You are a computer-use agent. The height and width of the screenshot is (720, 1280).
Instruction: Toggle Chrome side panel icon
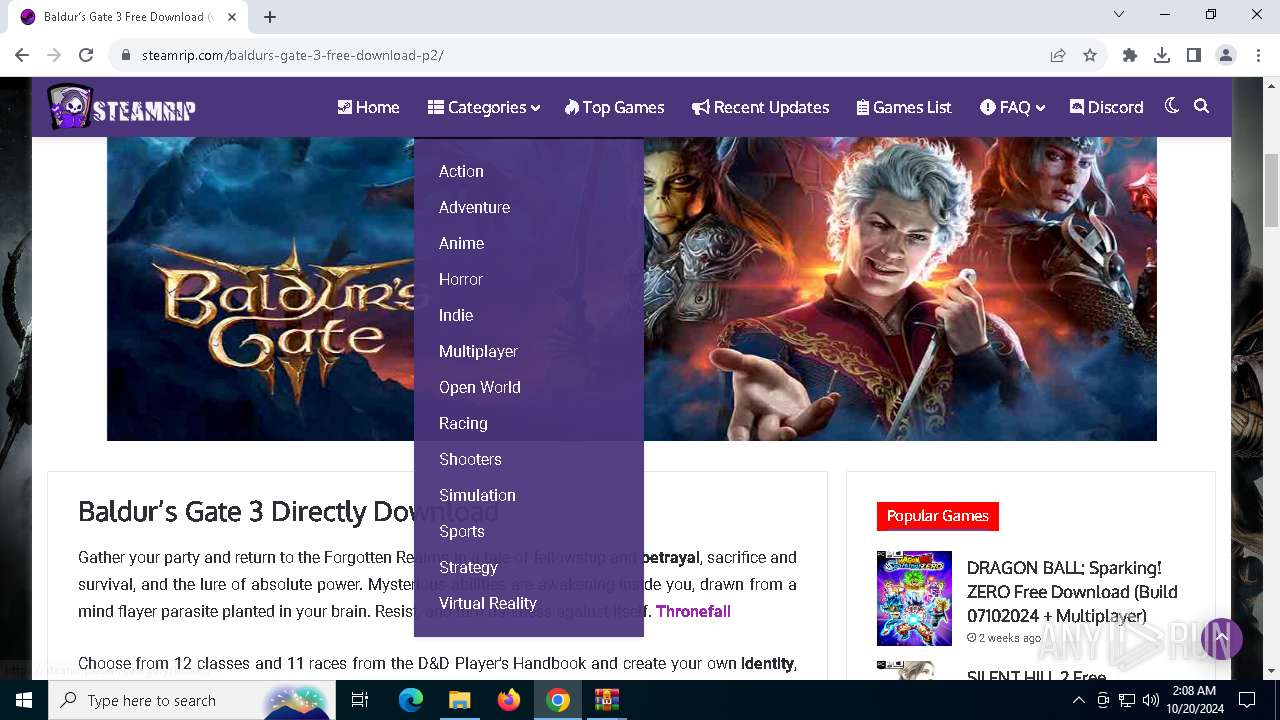1194,55
